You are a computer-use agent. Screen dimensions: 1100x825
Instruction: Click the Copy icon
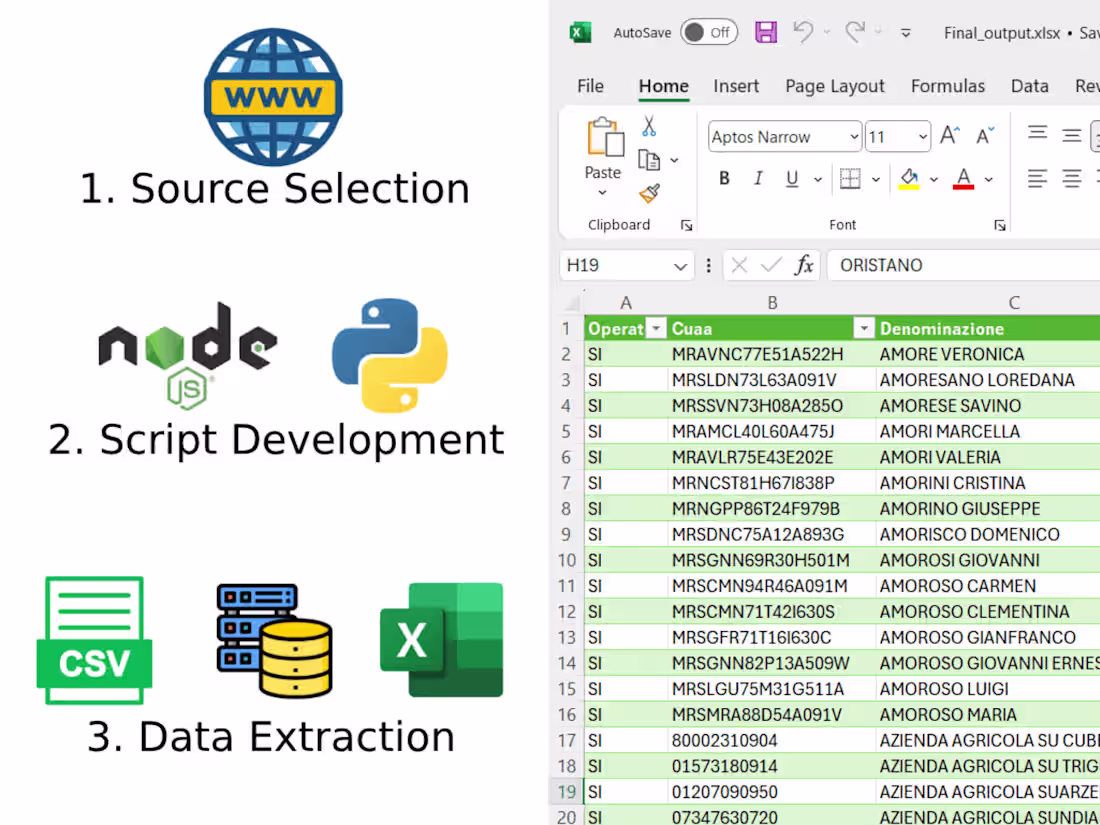point(648,158)
